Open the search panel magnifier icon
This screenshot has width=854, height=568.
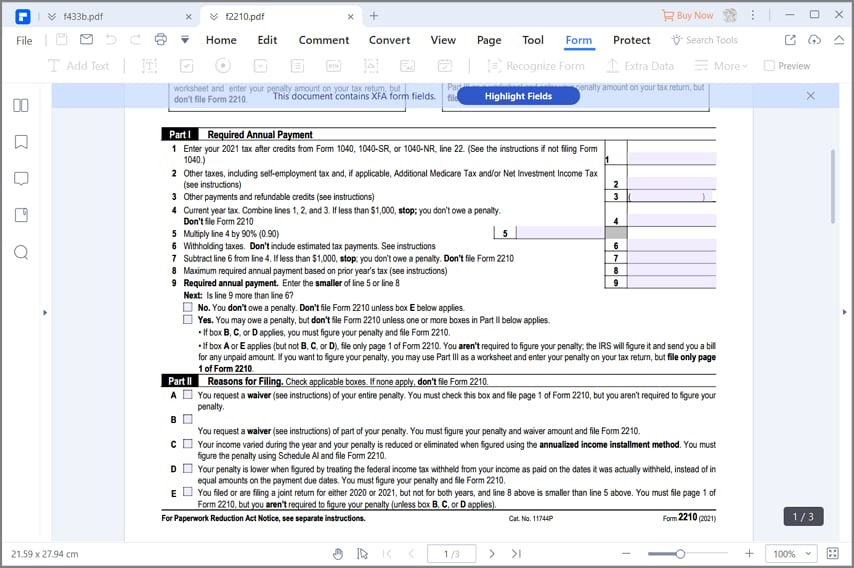pyautogui.click(x=21, y=252)
